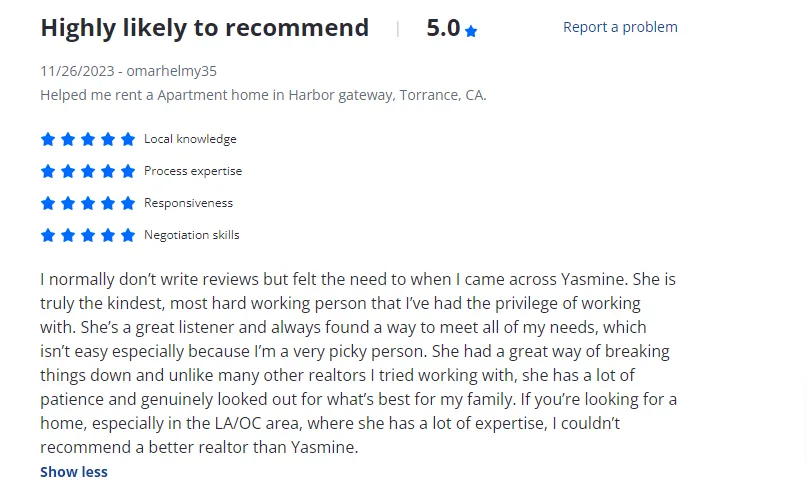Click the third star of Local knowledge
This screenshot has height=489, width=807.
coord(88,139)
